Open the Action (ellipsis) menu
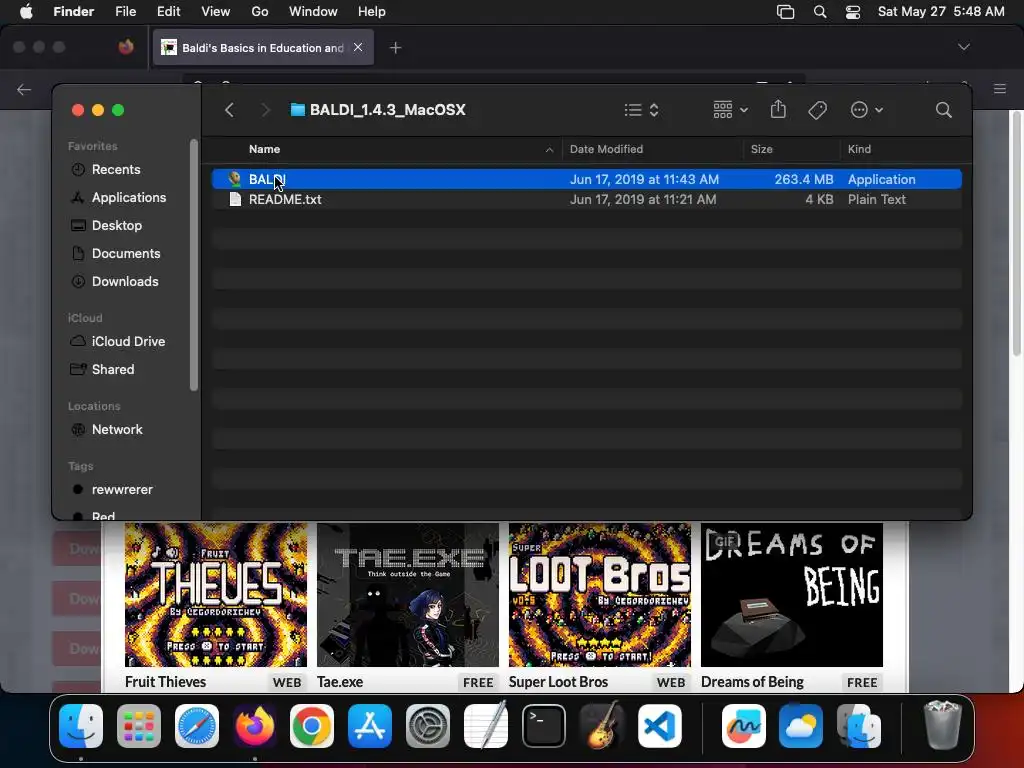This screenshot has height=768, width=1024. point(867,110)
